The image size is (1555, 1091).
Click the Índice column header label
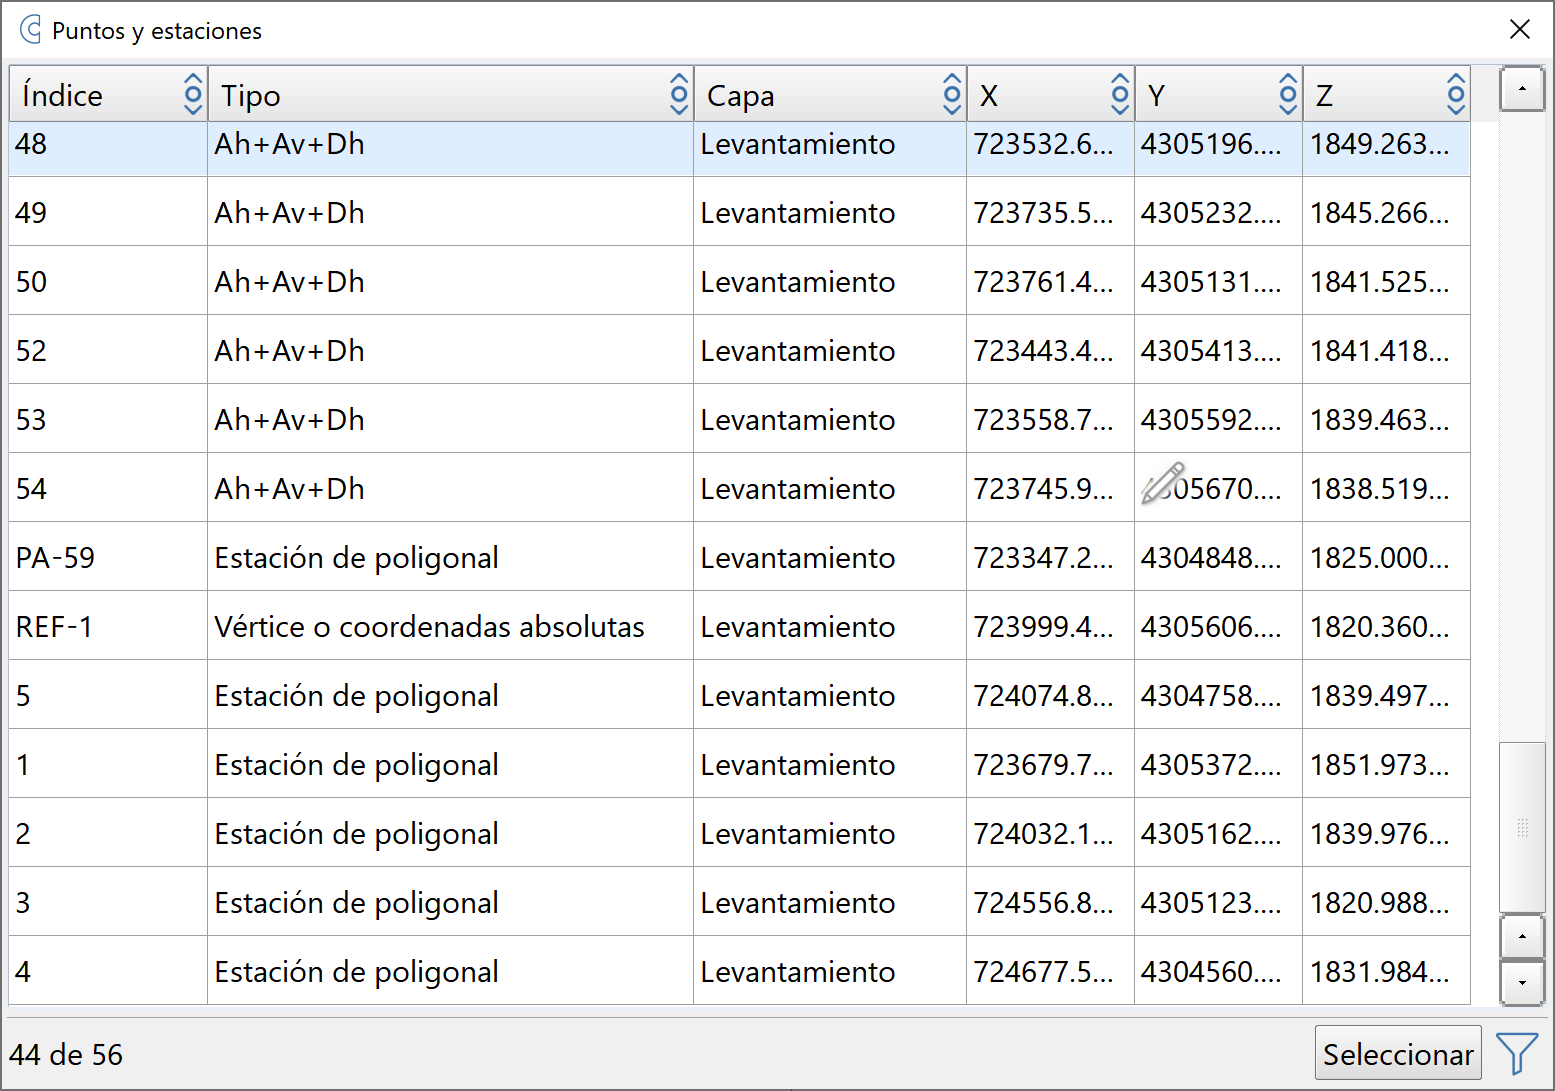[62, 95]
